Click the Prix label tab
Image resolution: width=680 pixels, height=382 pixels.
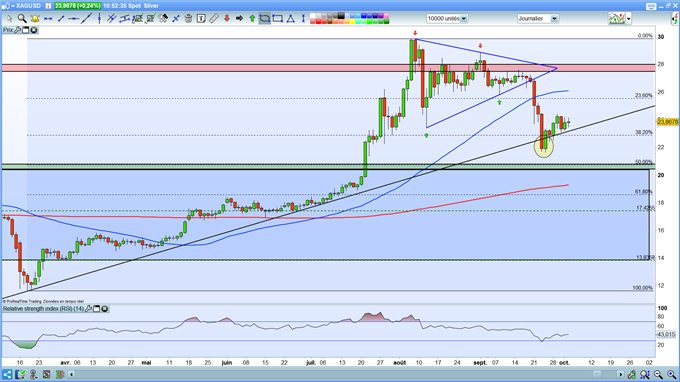click(x=8, y=30)
